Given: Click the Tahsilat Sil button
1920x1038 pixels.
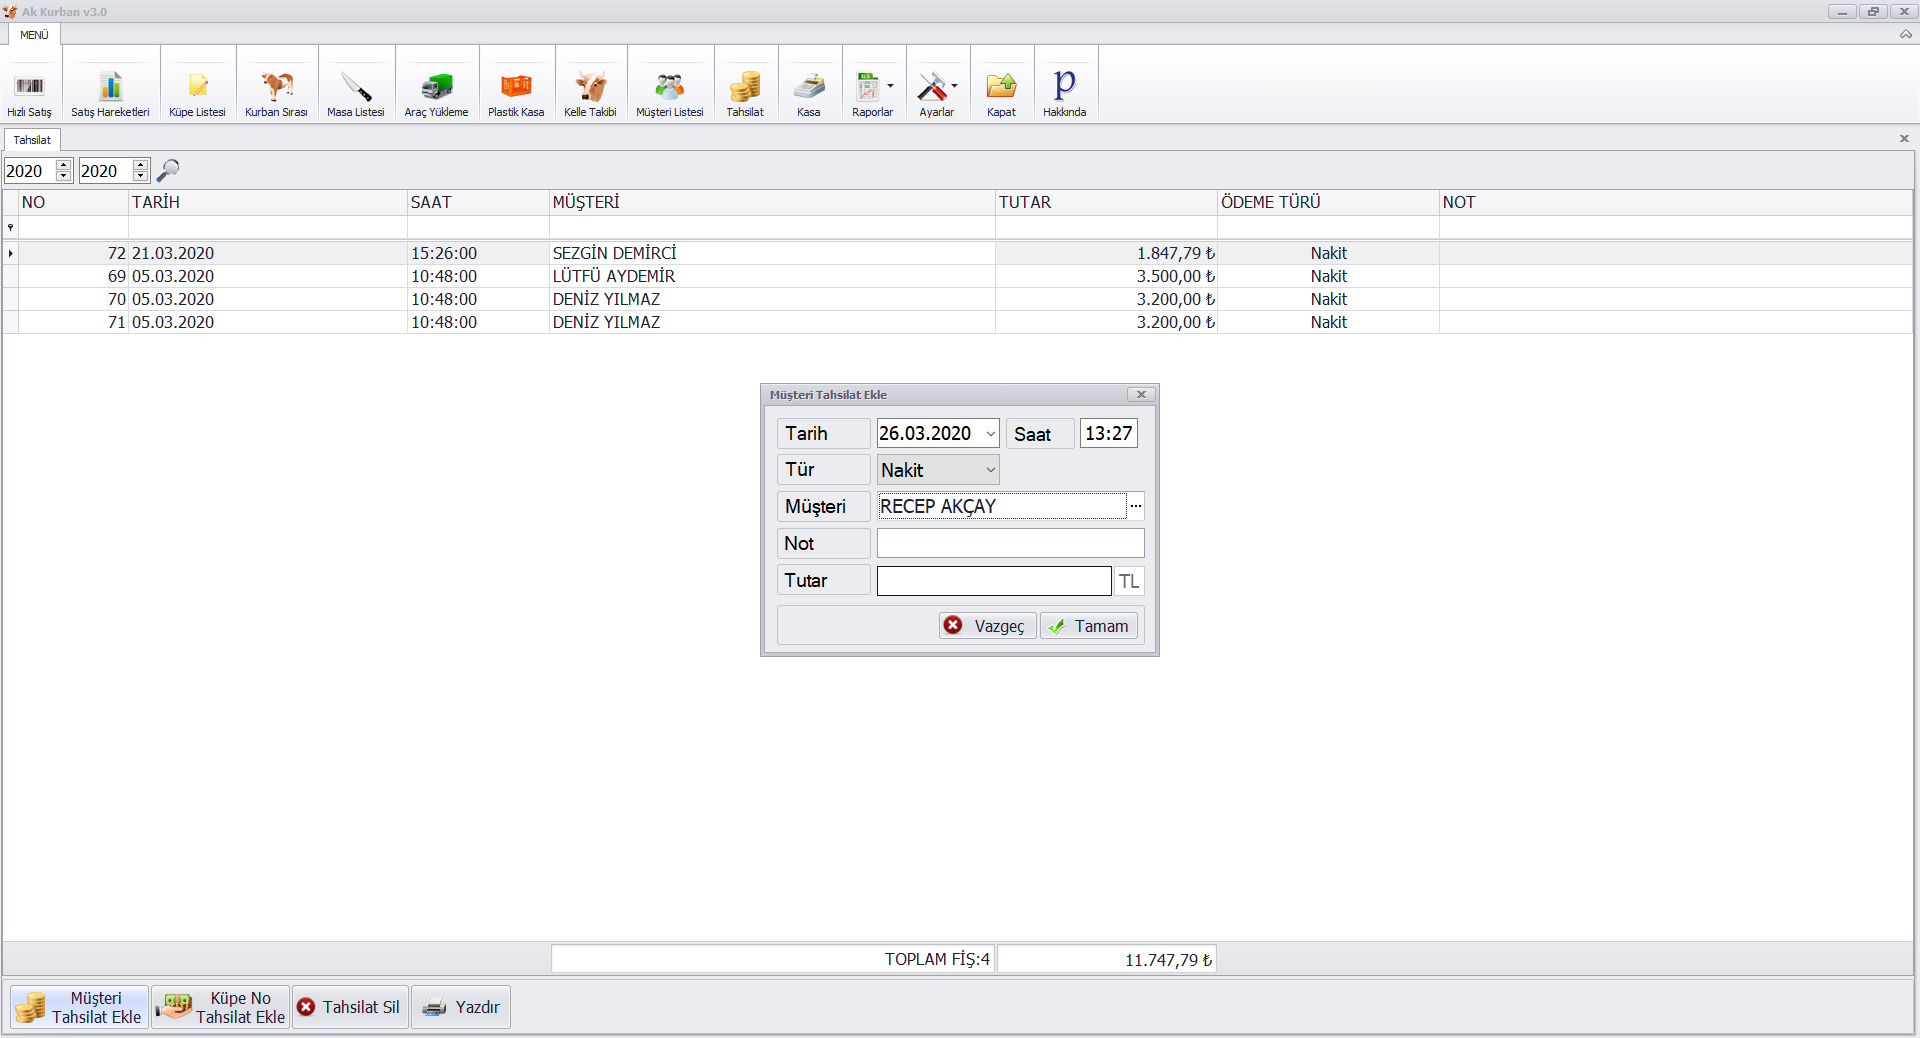Looking at the screenshot, I should [349, 1007].
